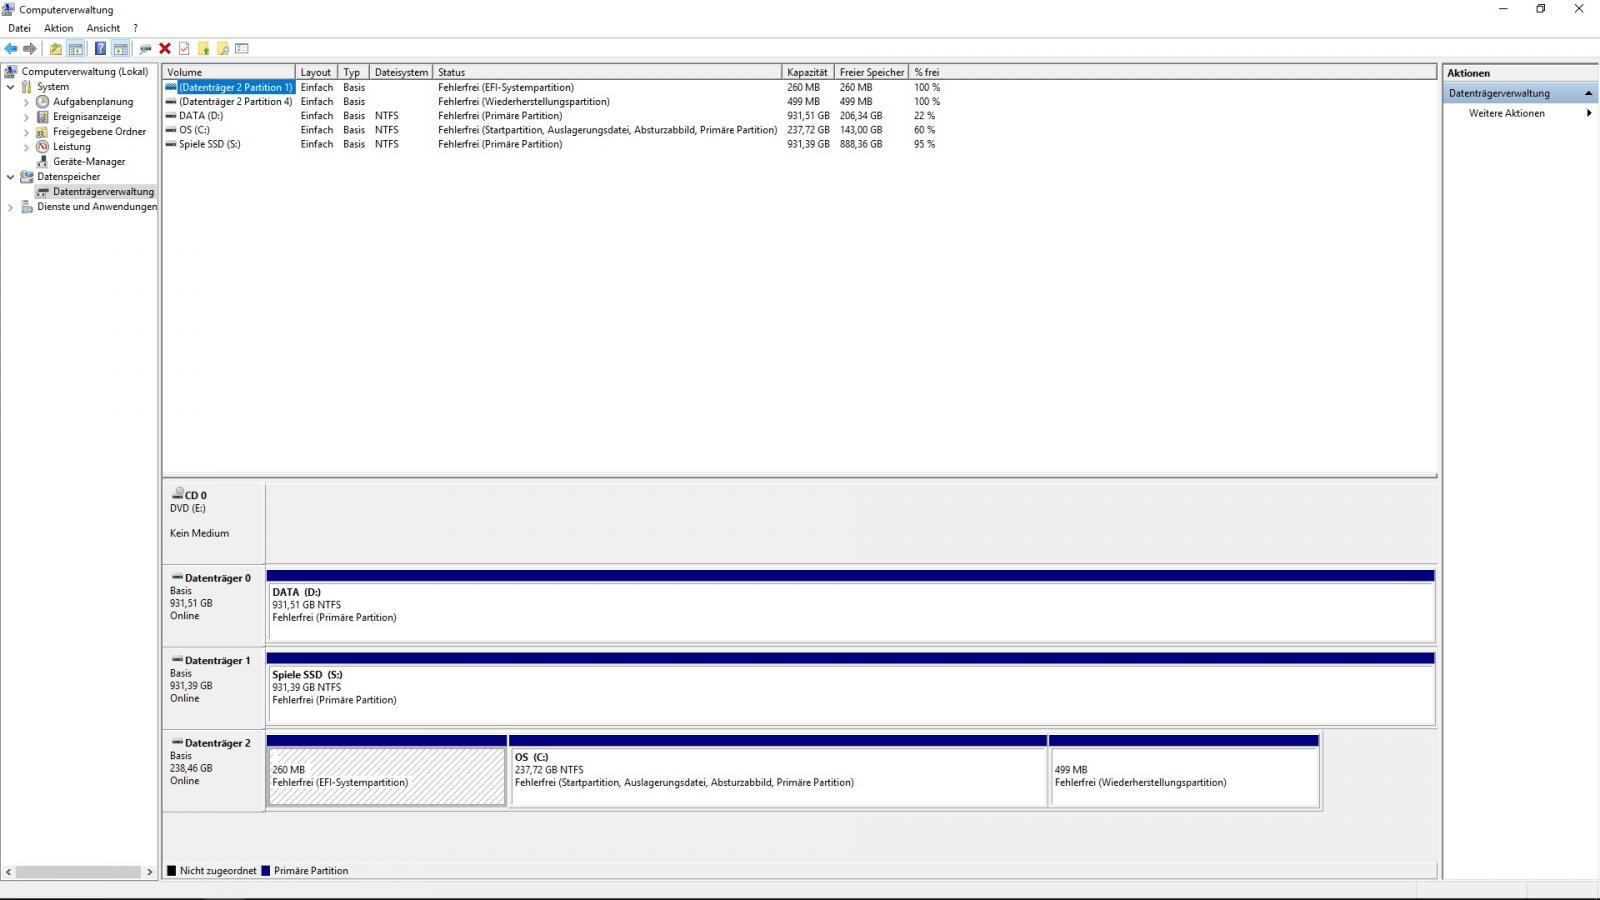Click the drive icon of Spiele SSD (S:) row

171,144
